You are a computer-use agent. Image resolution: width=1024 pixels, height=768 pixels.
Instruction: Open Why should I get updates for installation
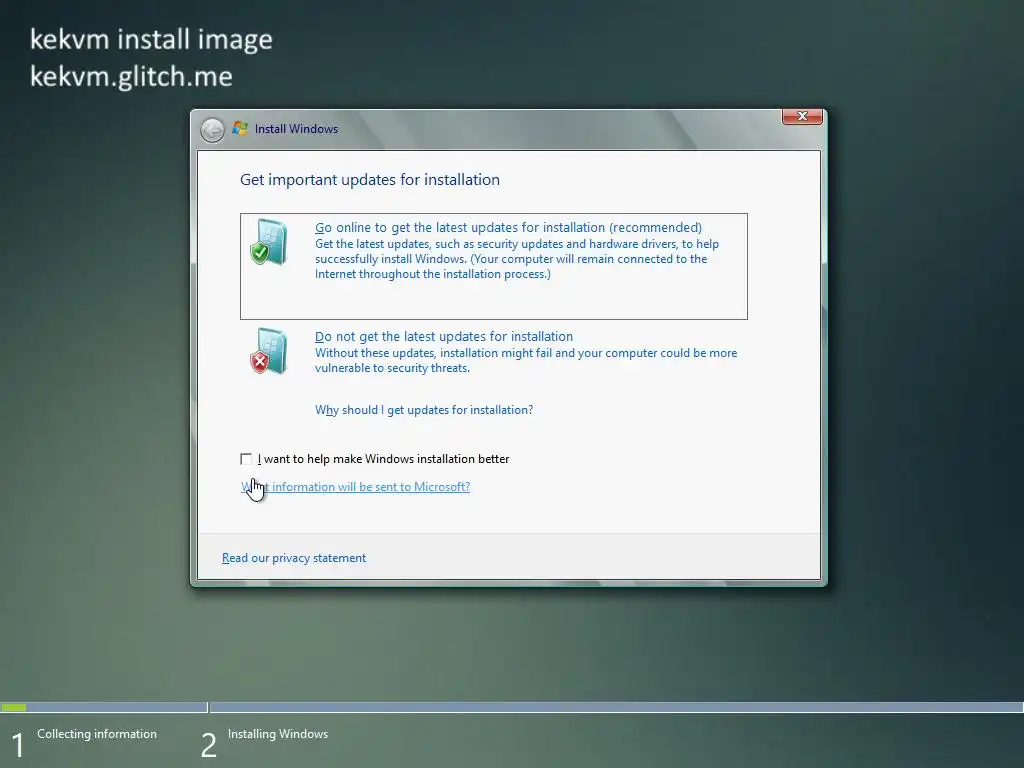coord(424,410)
